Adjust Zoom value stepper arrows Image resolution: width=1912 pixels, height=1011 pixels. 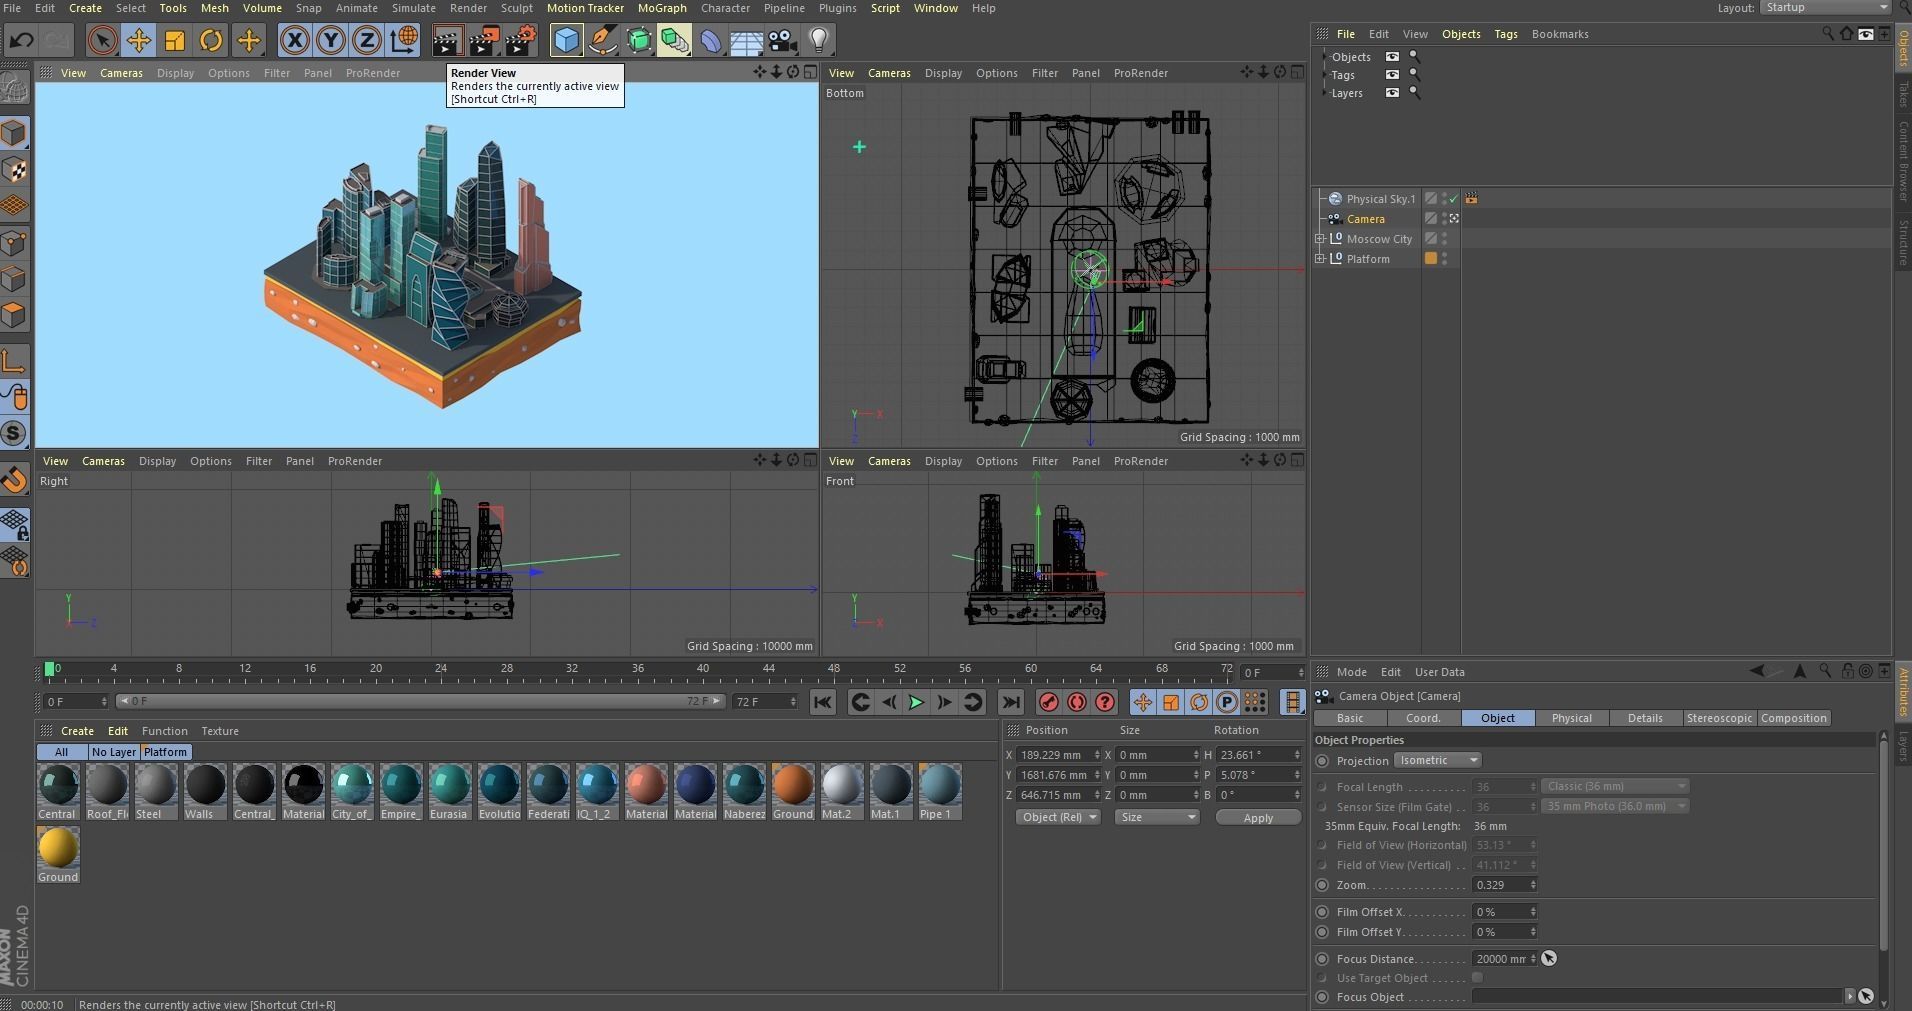click(1532, 885)
